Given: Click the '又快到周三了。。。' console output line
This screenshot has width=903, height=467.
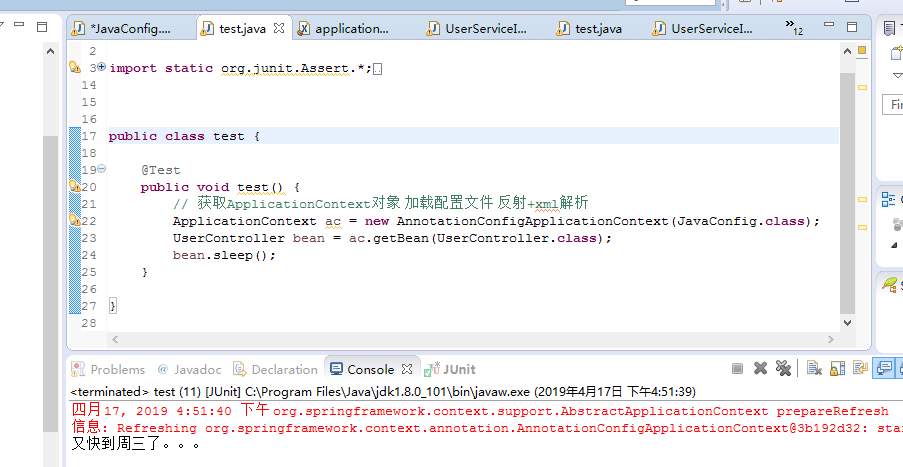Looking at the screenshot, I should coord(137,445).
